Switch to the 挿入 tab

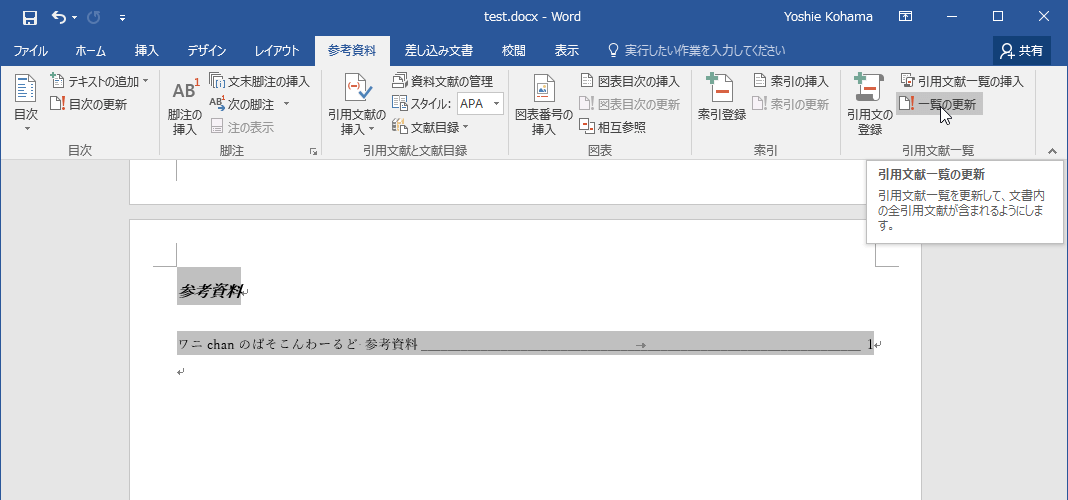pos(146,50)
